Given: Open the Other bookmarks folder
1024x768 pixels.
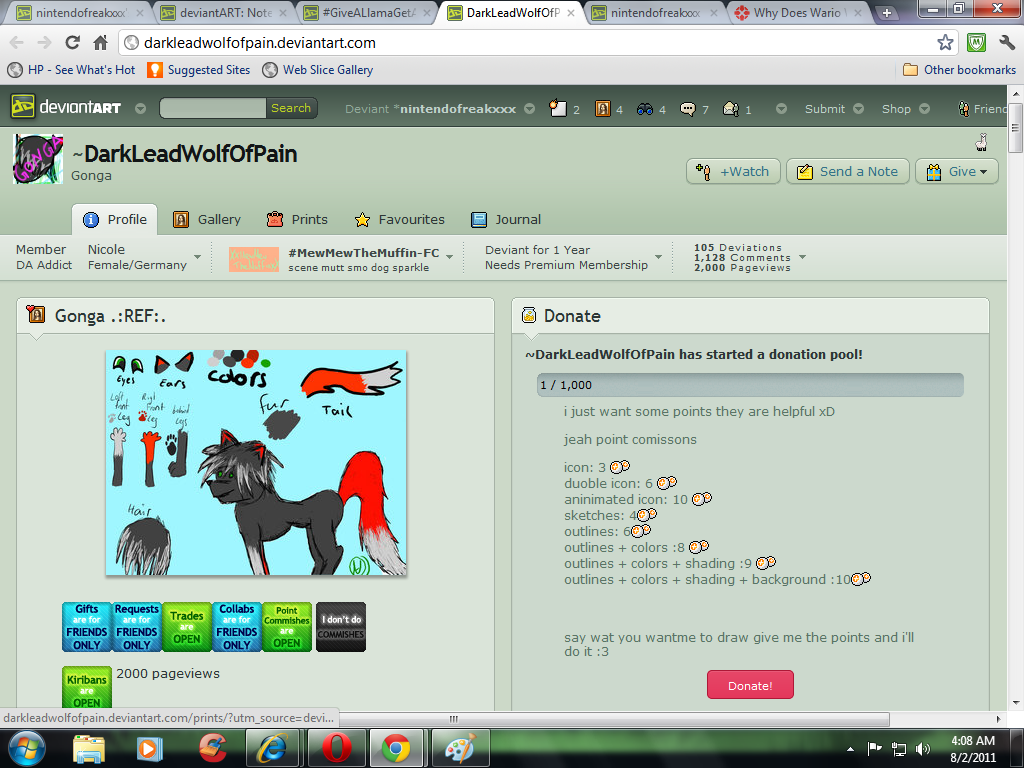Looking at the screenshot, I should point(959,70).
